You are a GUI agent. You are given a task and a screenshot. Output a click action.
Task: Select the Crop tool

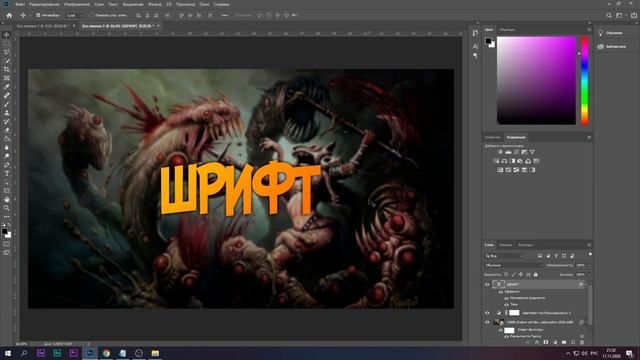(7, 69)
